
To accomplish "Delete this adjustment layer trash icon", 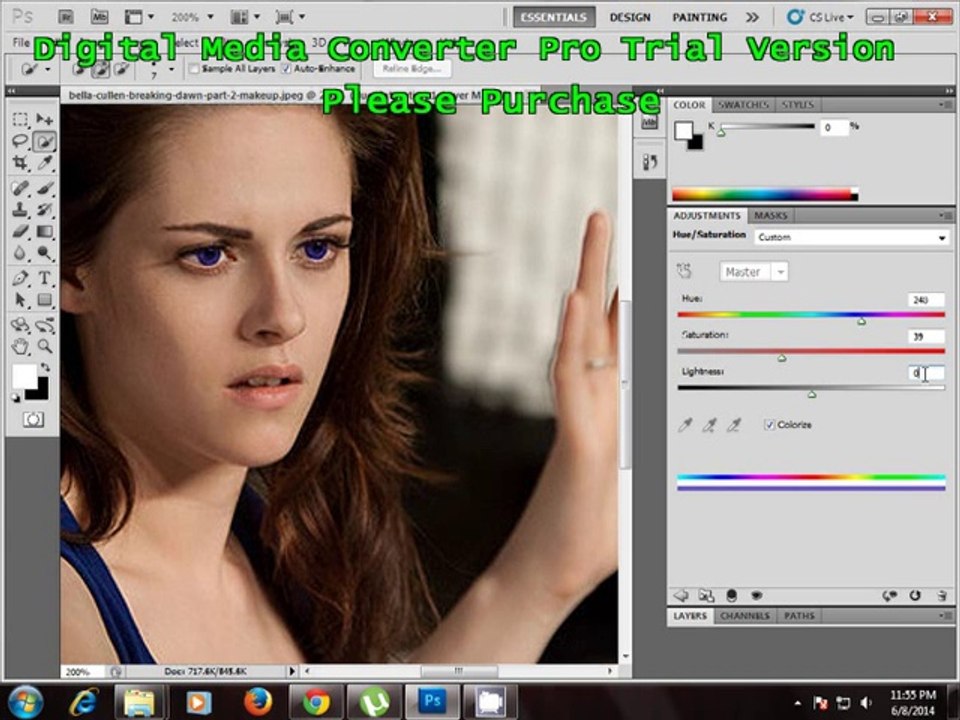I will 942,595.
